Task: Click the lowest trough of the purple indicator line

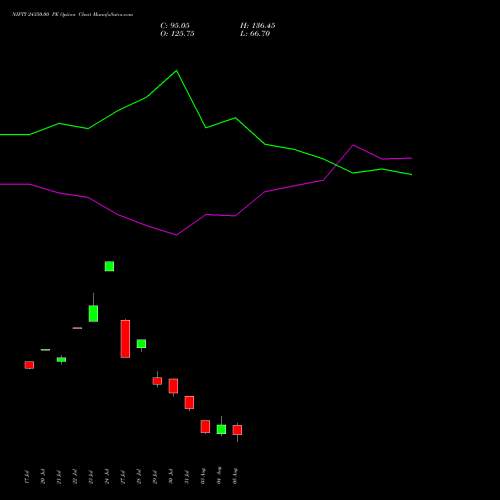Action: 176,235
